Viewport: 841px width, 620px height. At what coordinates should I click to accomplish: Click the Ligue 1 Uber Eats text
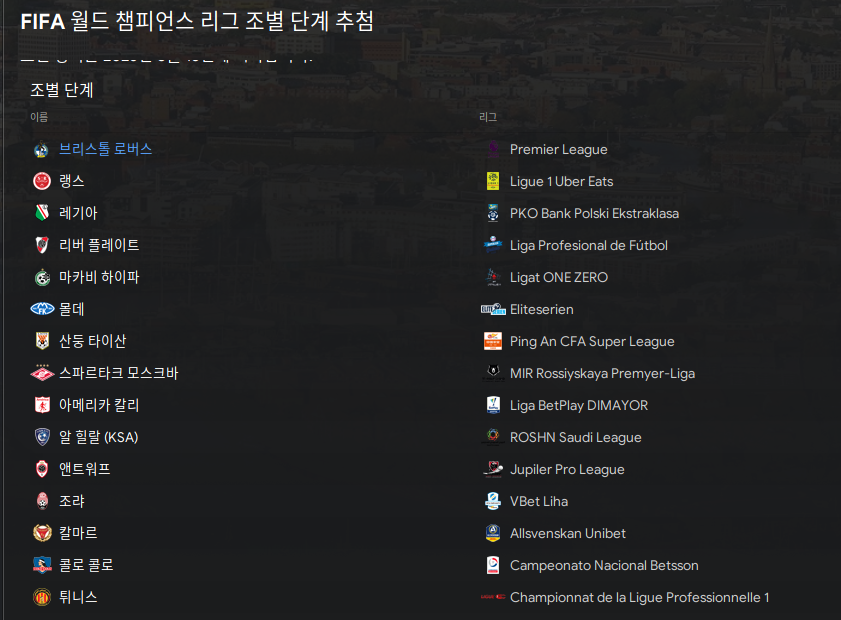pos(562,182)
